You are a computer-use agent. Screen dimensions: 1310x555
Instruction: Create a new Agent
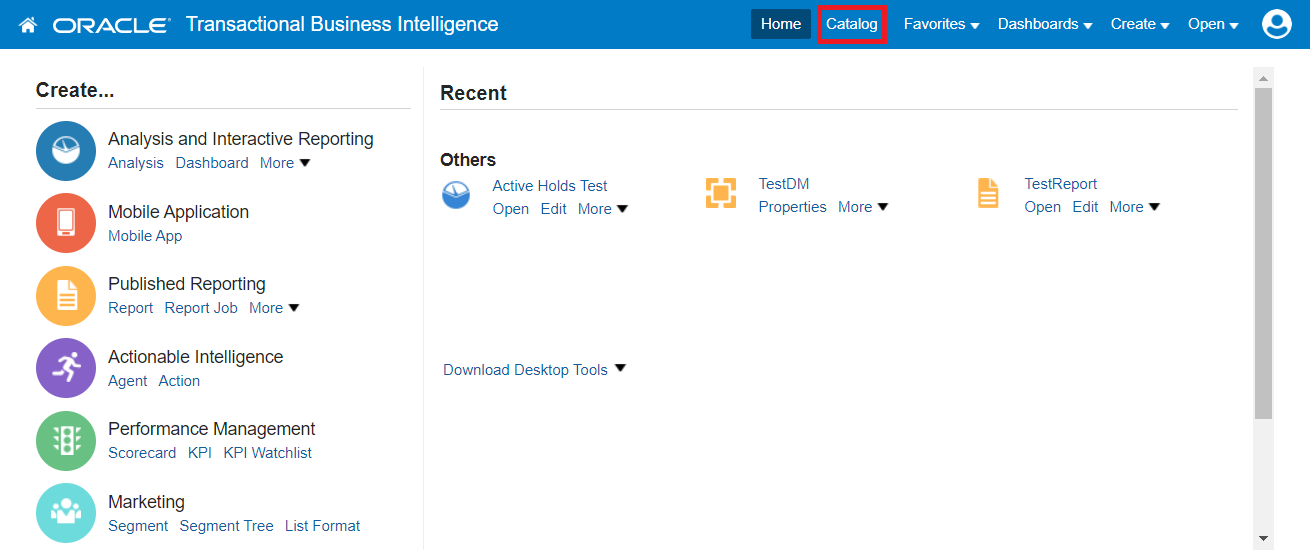tap(128, 381)
